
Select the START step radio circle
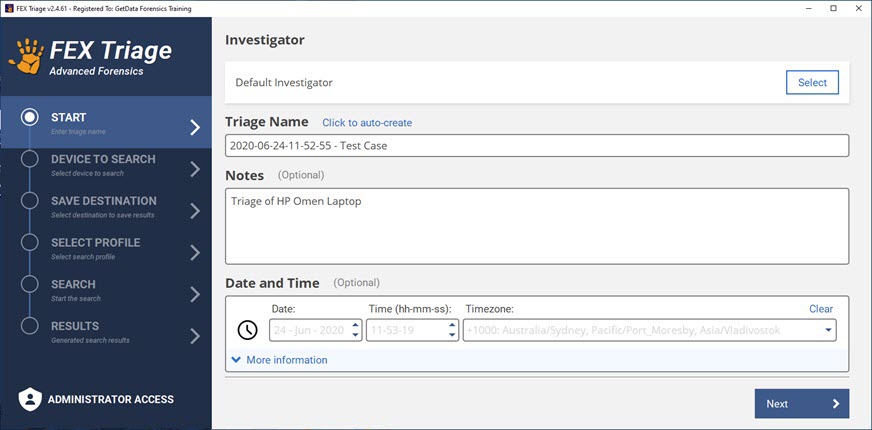click(29, 117)
